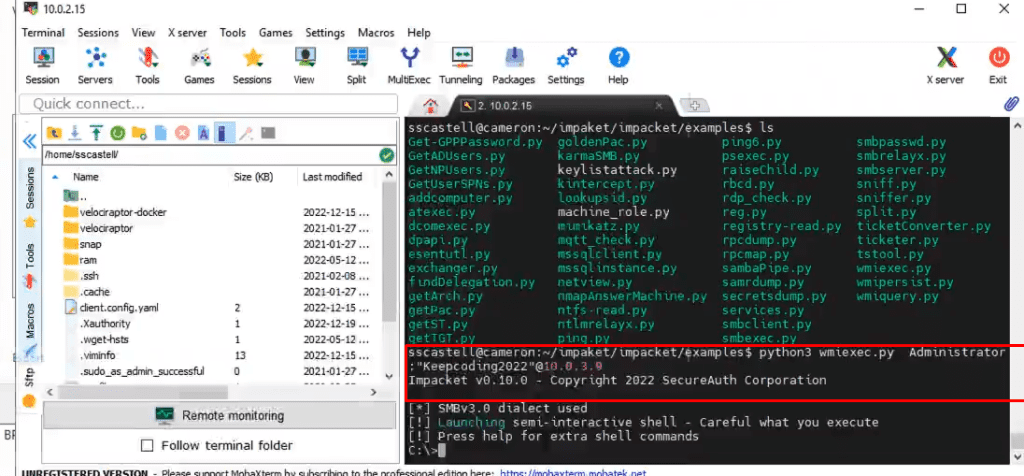Image resolution: width=1024 pixels, height=476 pixels.
Task: Collapse sidebar with double chevron arrow
Action: point(29,142)
